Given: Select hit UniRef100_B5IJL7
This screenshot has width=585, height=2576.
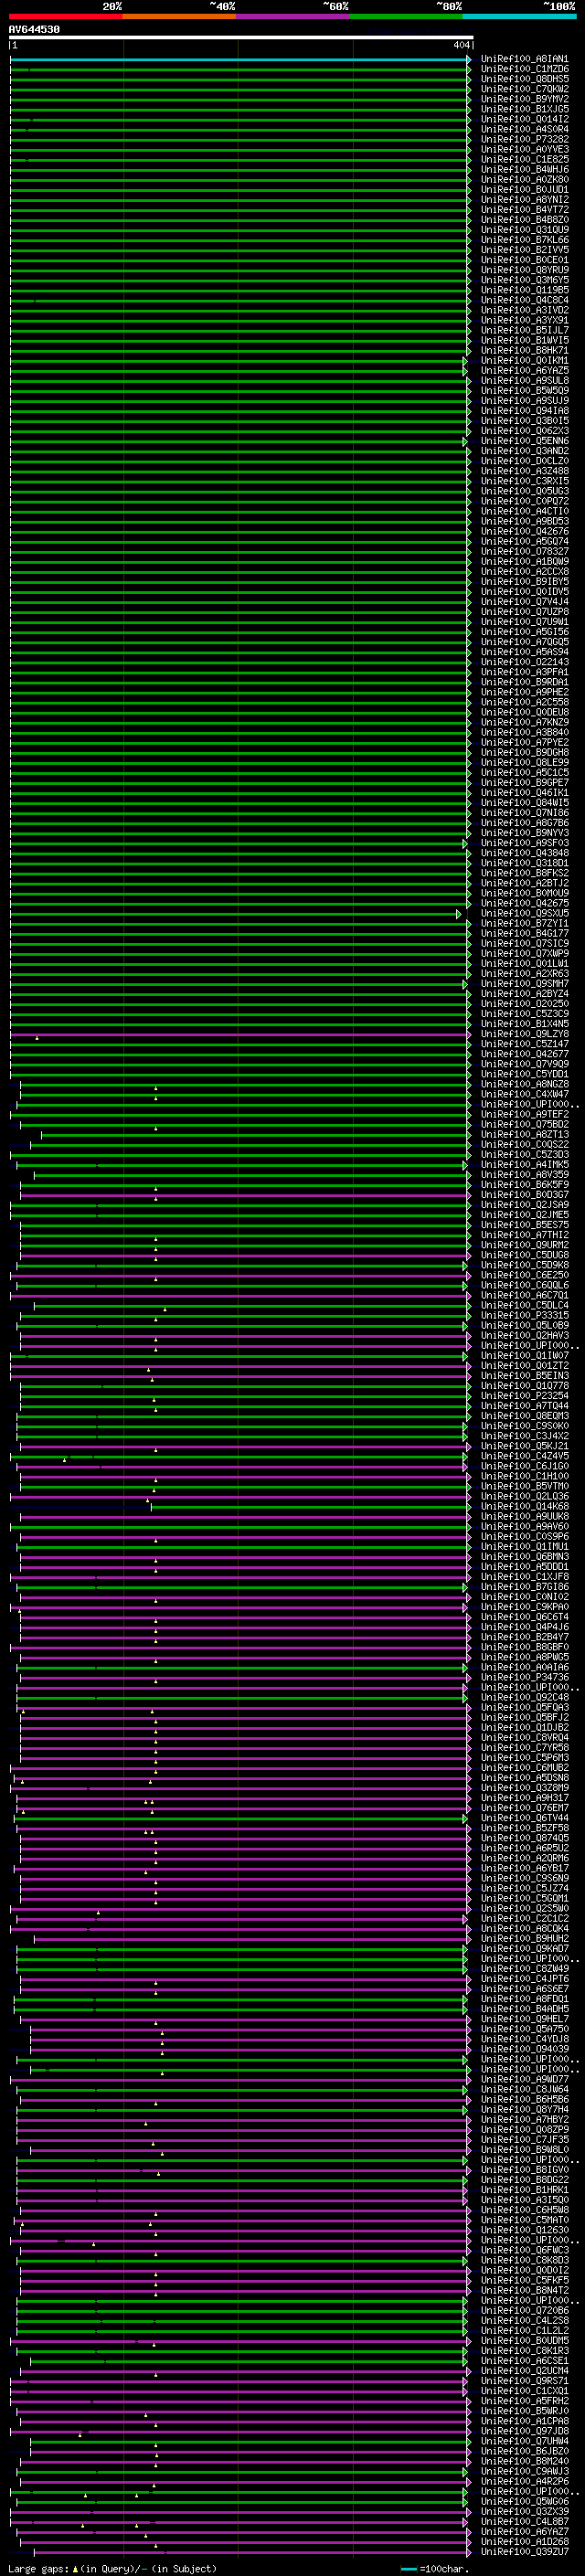Looking at the screenshot, I should coord(525,330).
